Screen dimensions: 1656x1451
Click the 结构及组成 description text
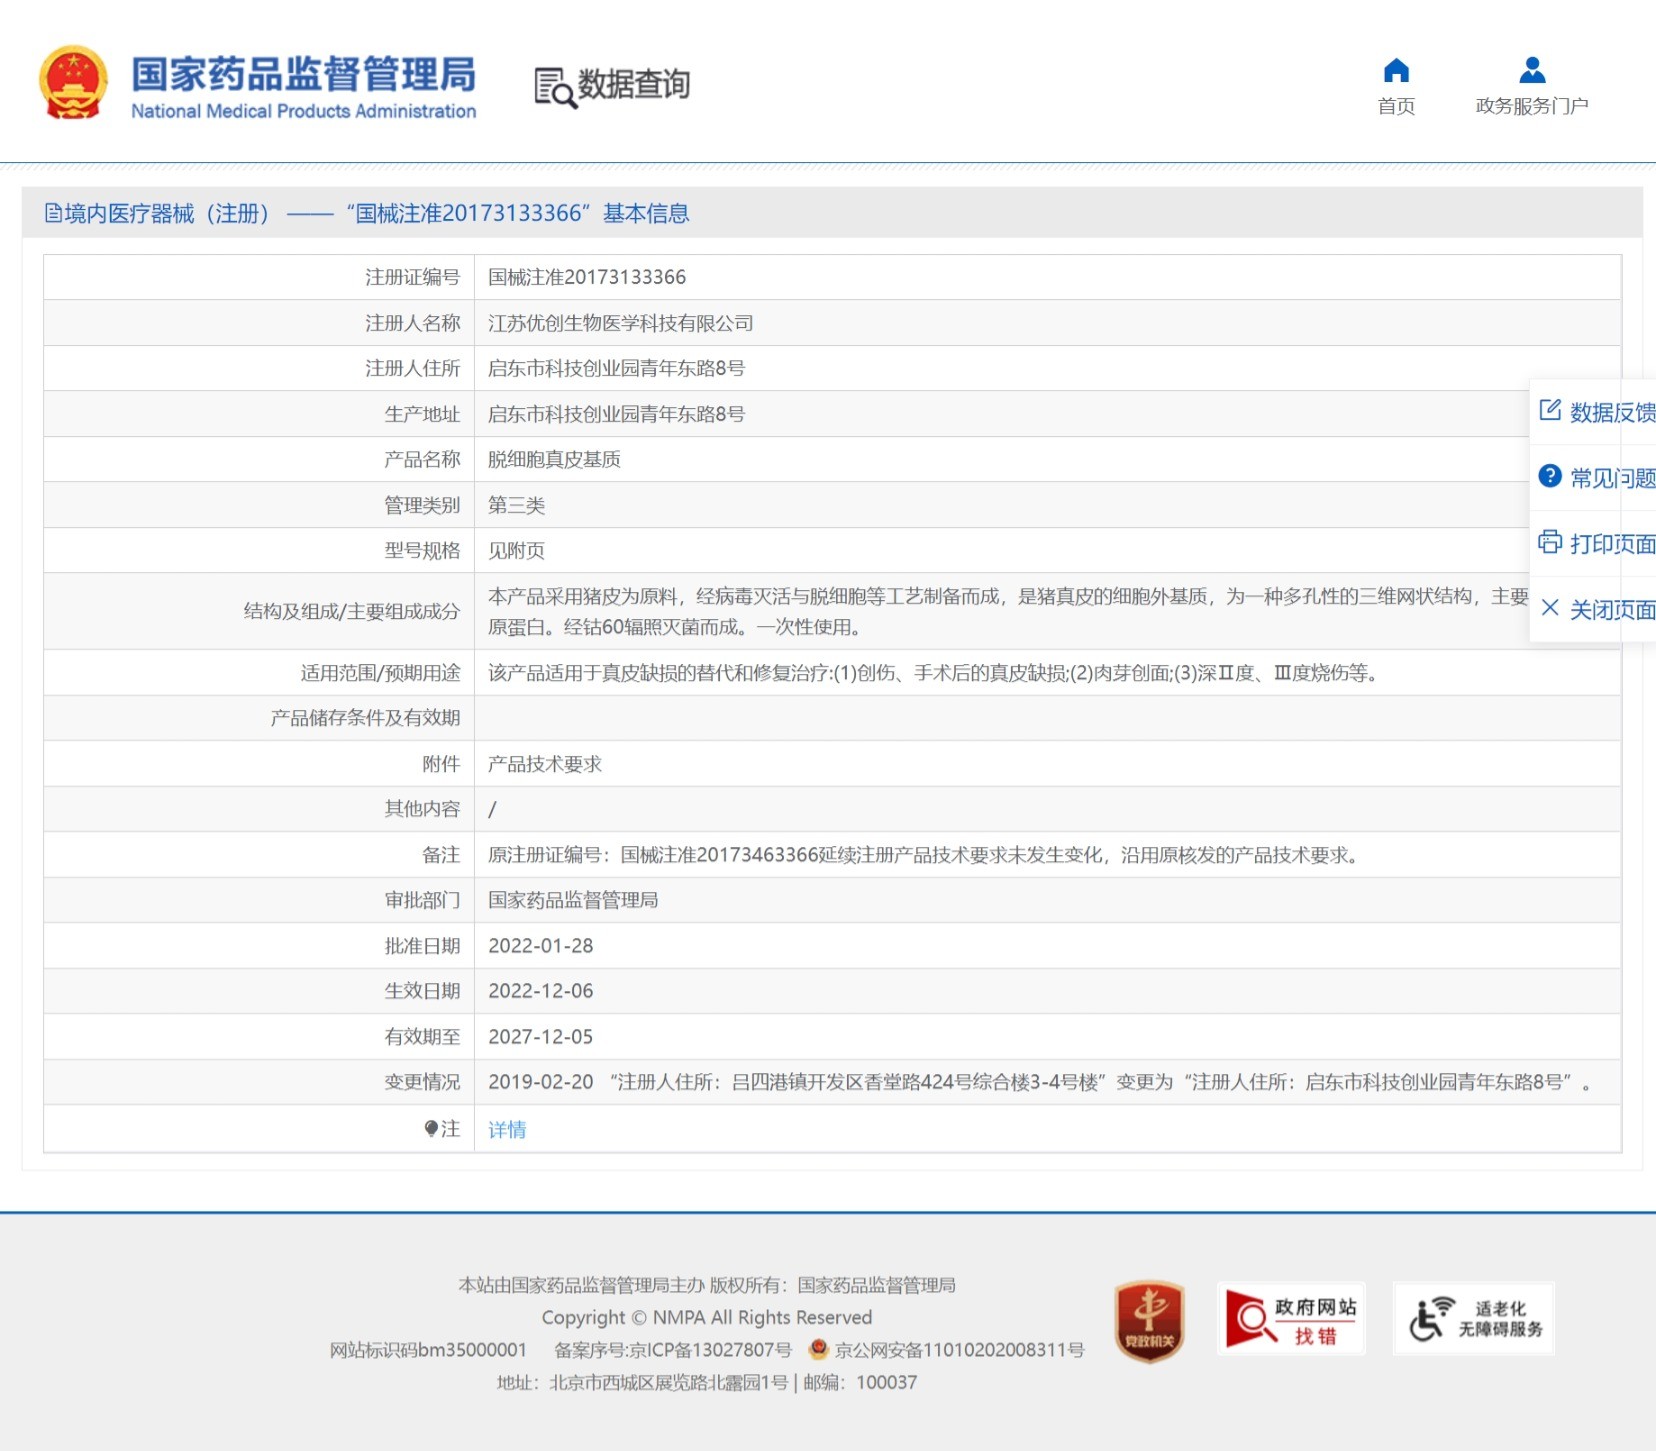pos(1008,611)
